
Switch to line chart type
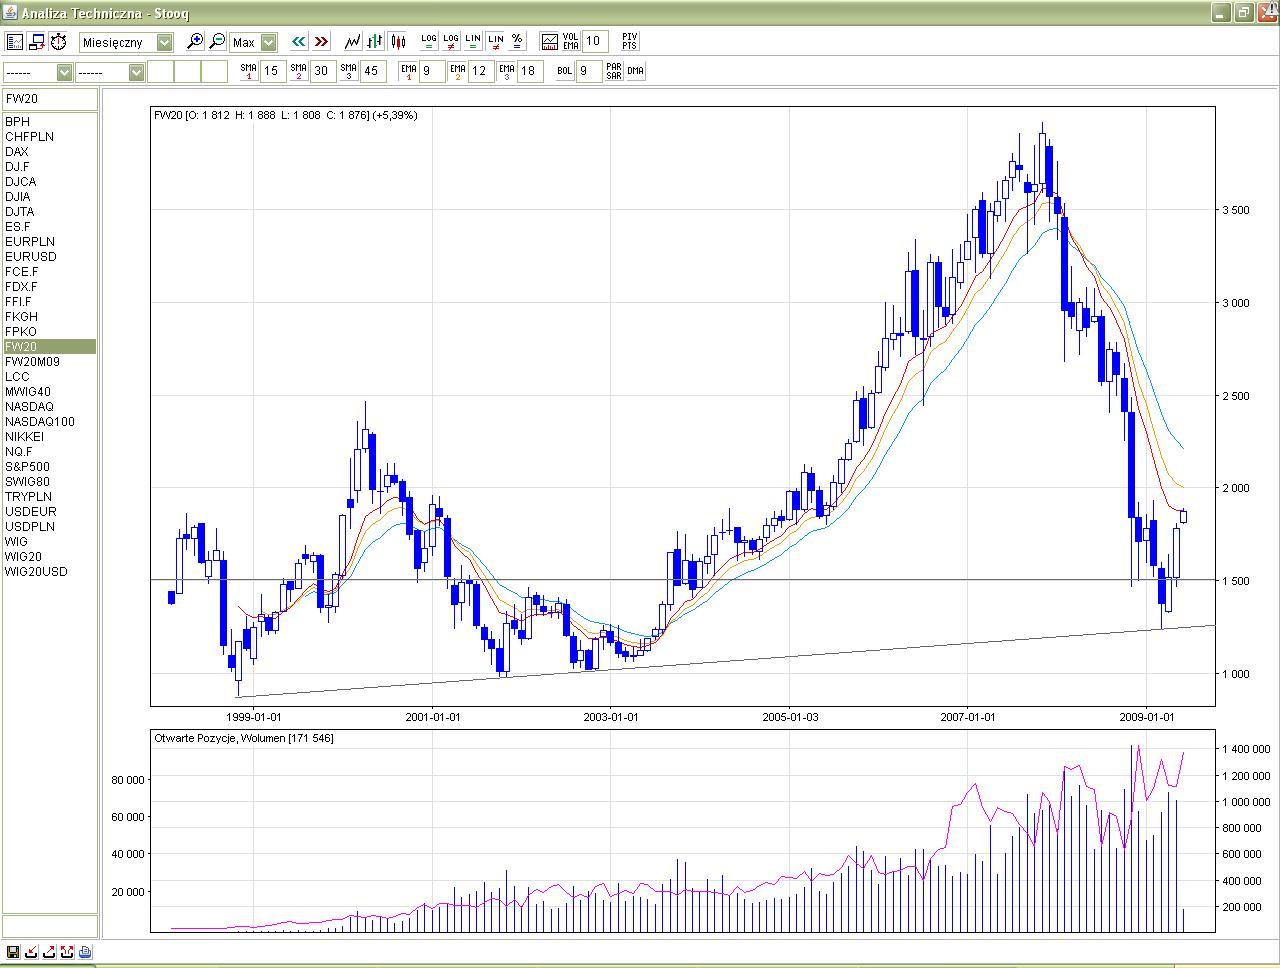[352, 42]
